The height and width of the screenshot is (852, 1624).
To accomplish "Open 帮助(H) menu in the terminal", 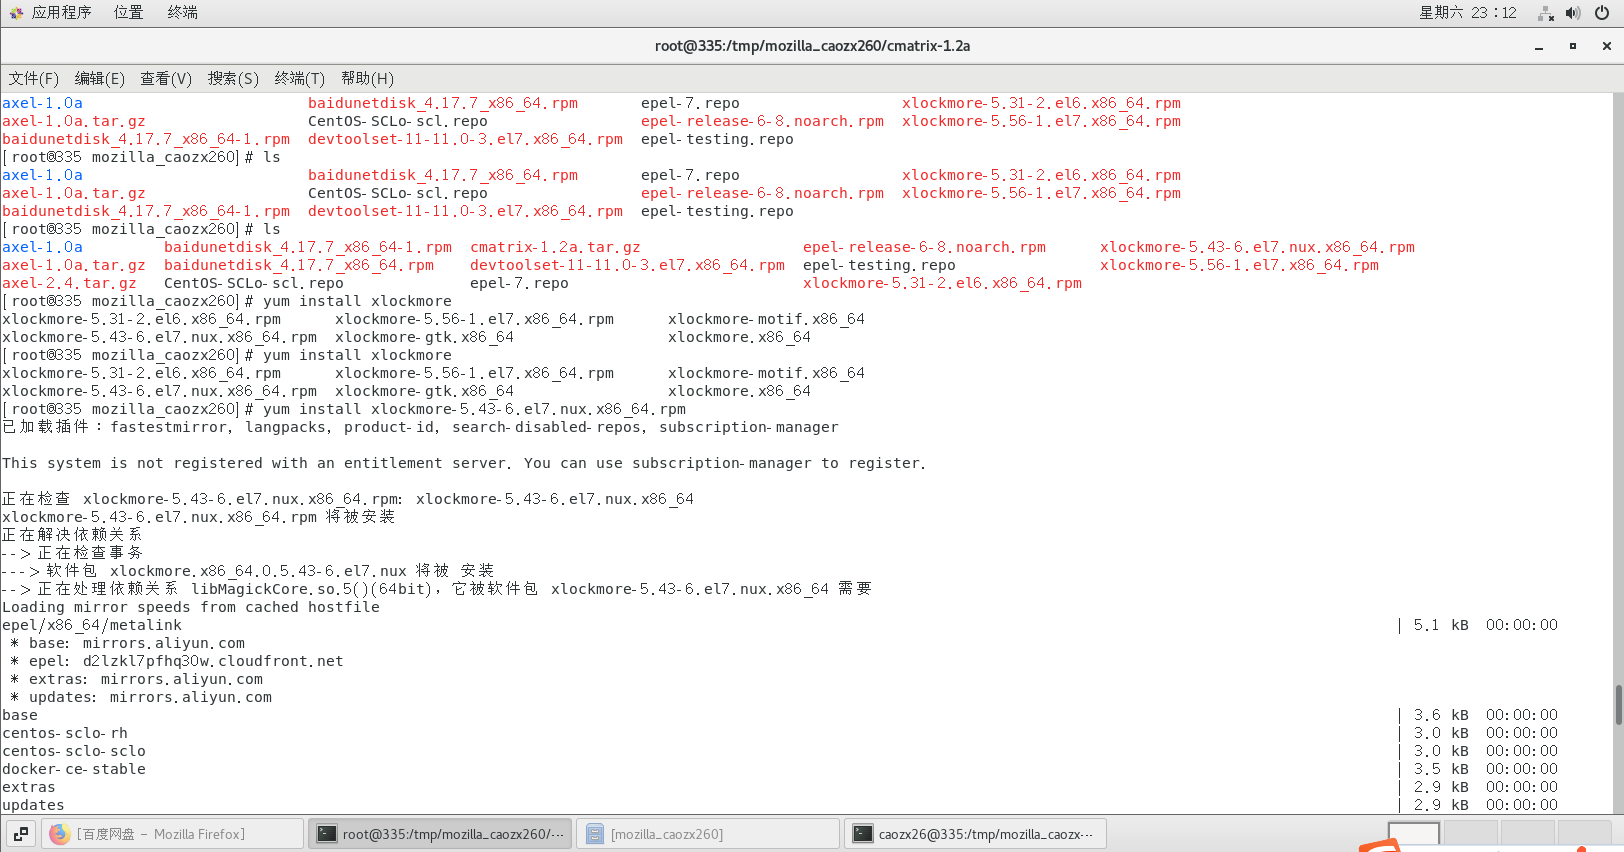I will coord(367,78).
